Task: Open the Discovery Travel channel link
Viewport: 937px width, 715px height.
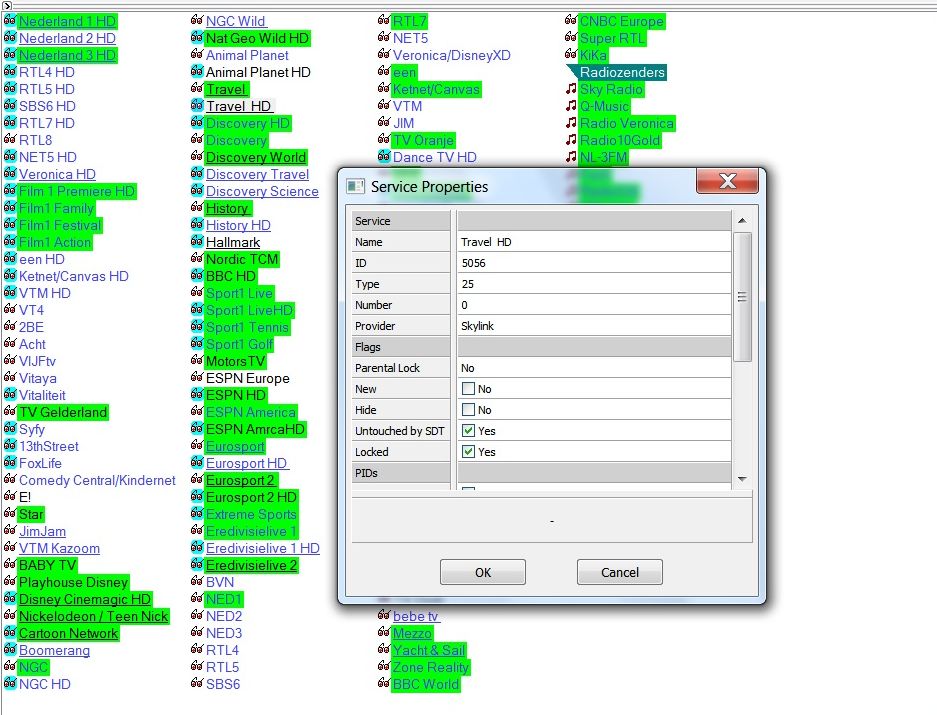Action: pyautogui.click(x=258, y=174)
